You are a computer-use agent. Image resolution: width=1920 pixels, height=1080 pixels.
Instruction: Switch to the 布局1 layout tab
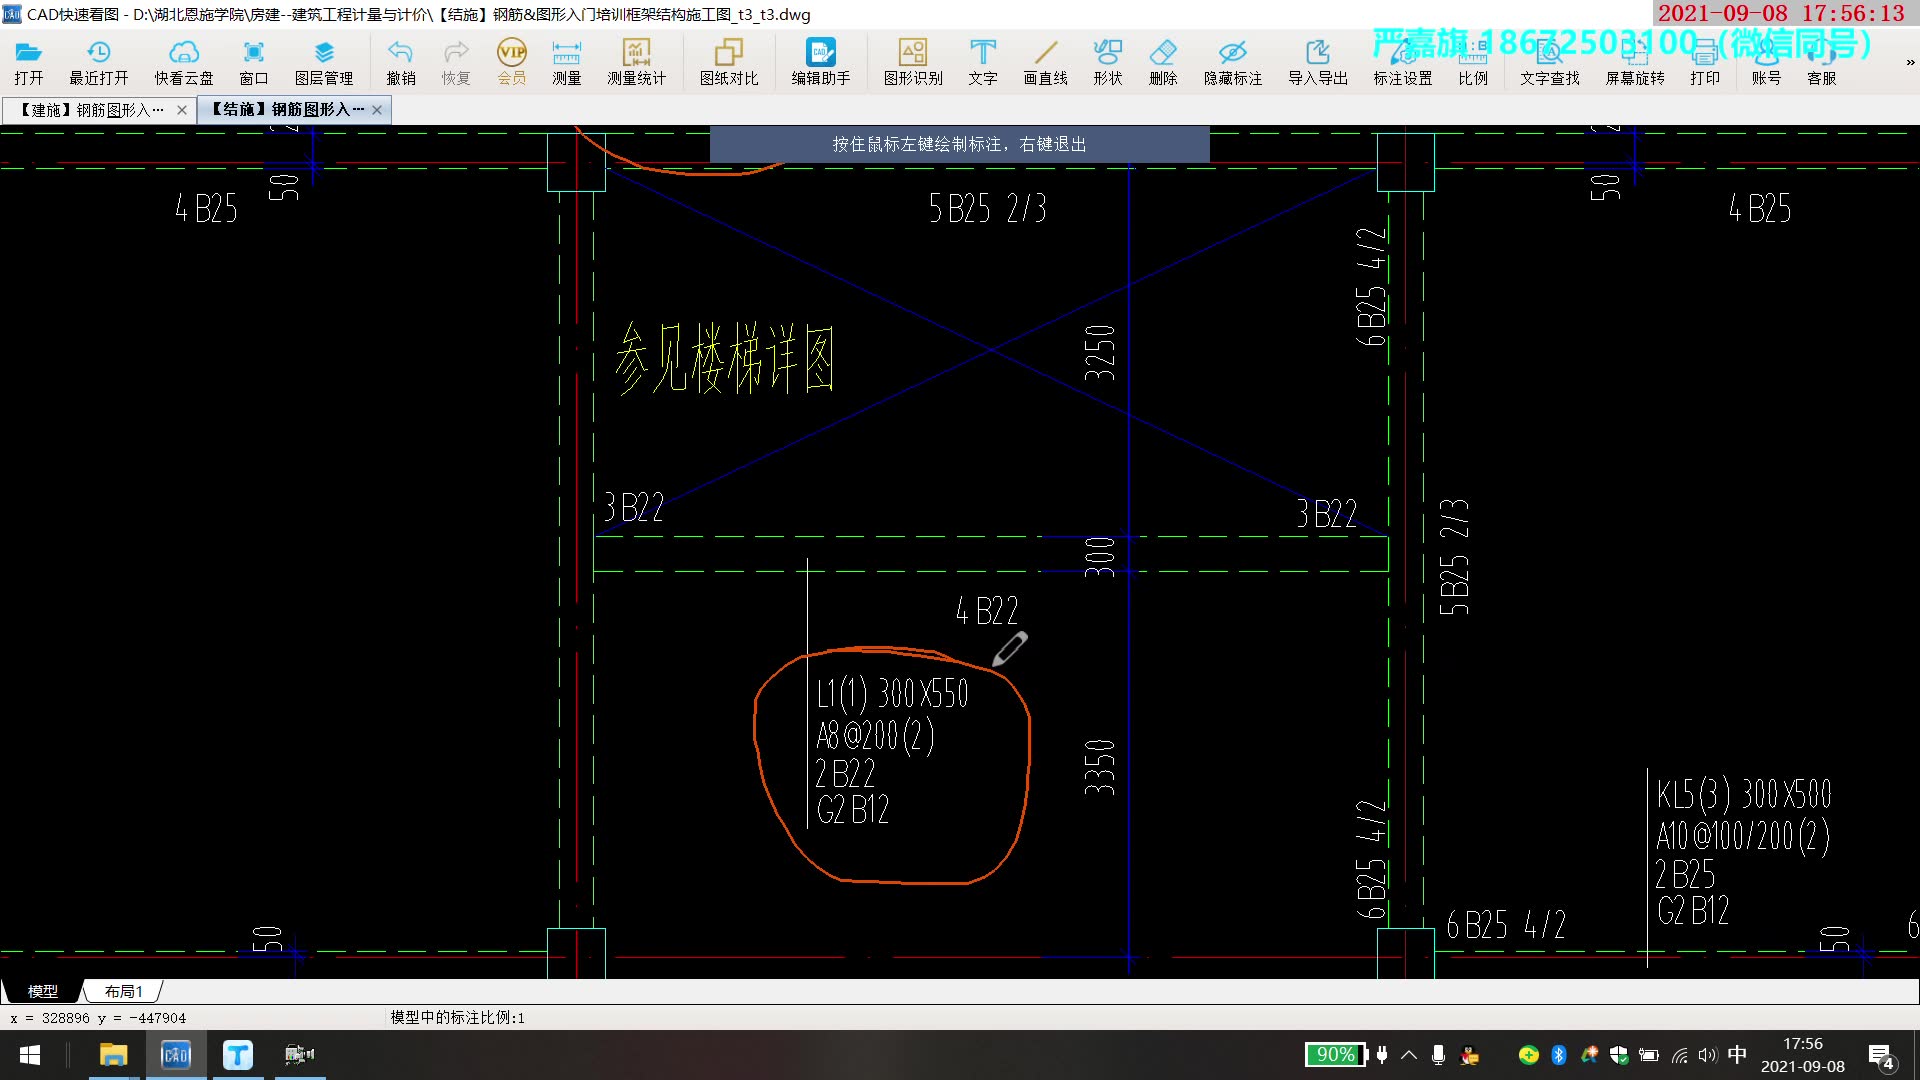coord(123,991)
